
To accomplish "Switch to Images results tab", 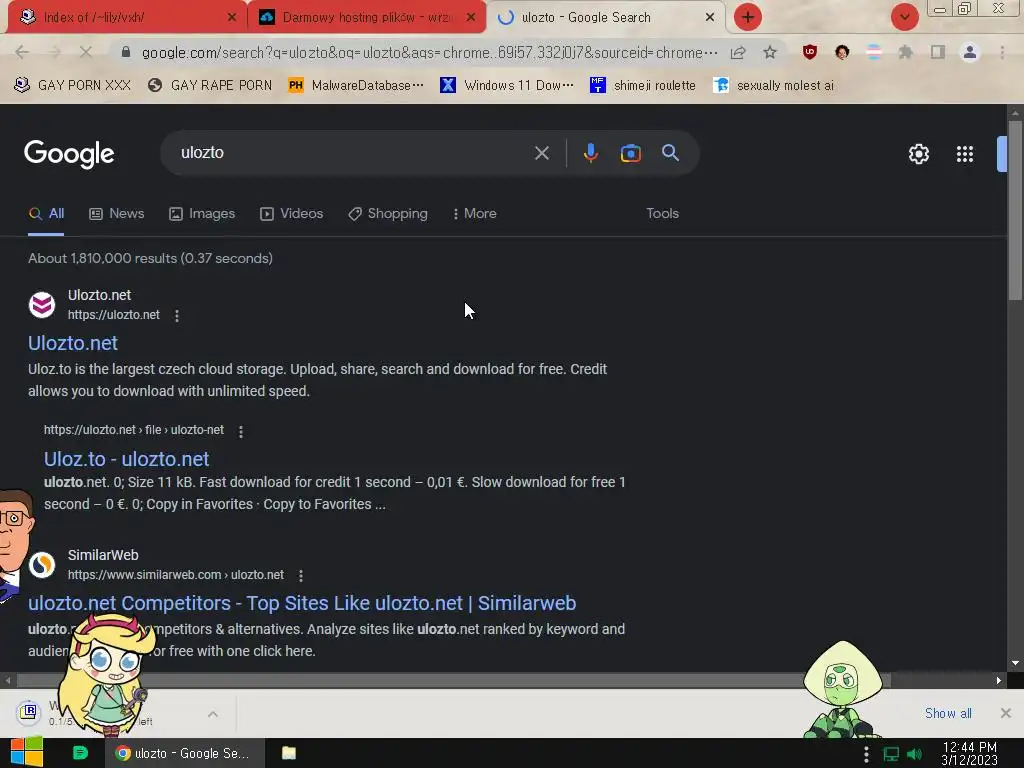I will click(202, 214).
